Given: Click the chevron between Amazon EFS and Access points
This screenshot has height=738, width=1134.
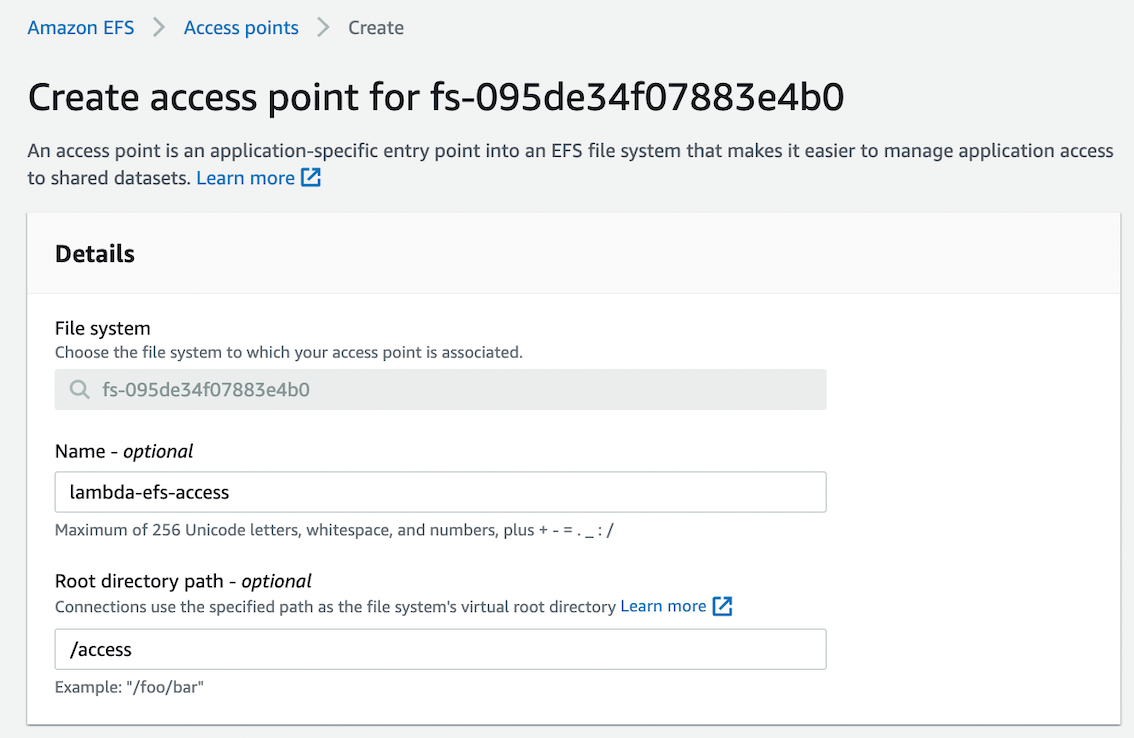Looking at the screenshot, I should [x=158, y=28].
